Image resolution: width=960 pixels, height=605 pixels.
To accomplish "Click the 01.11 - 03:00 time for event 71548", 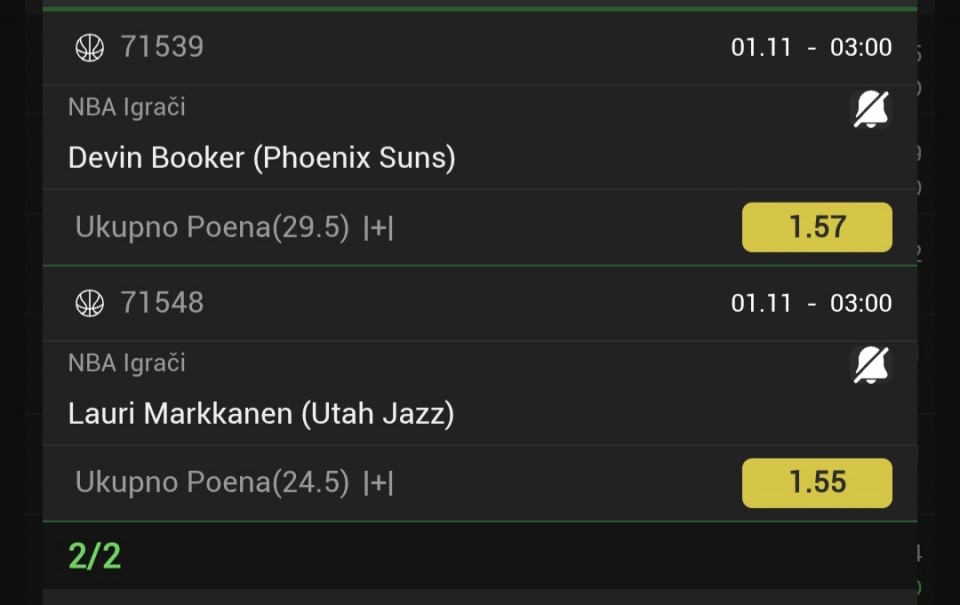I will click(x=811, y=303).
